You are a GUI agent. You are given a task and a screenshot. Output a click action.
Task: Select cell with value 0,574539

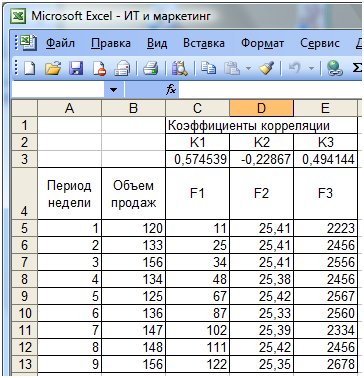pos(197,159)
